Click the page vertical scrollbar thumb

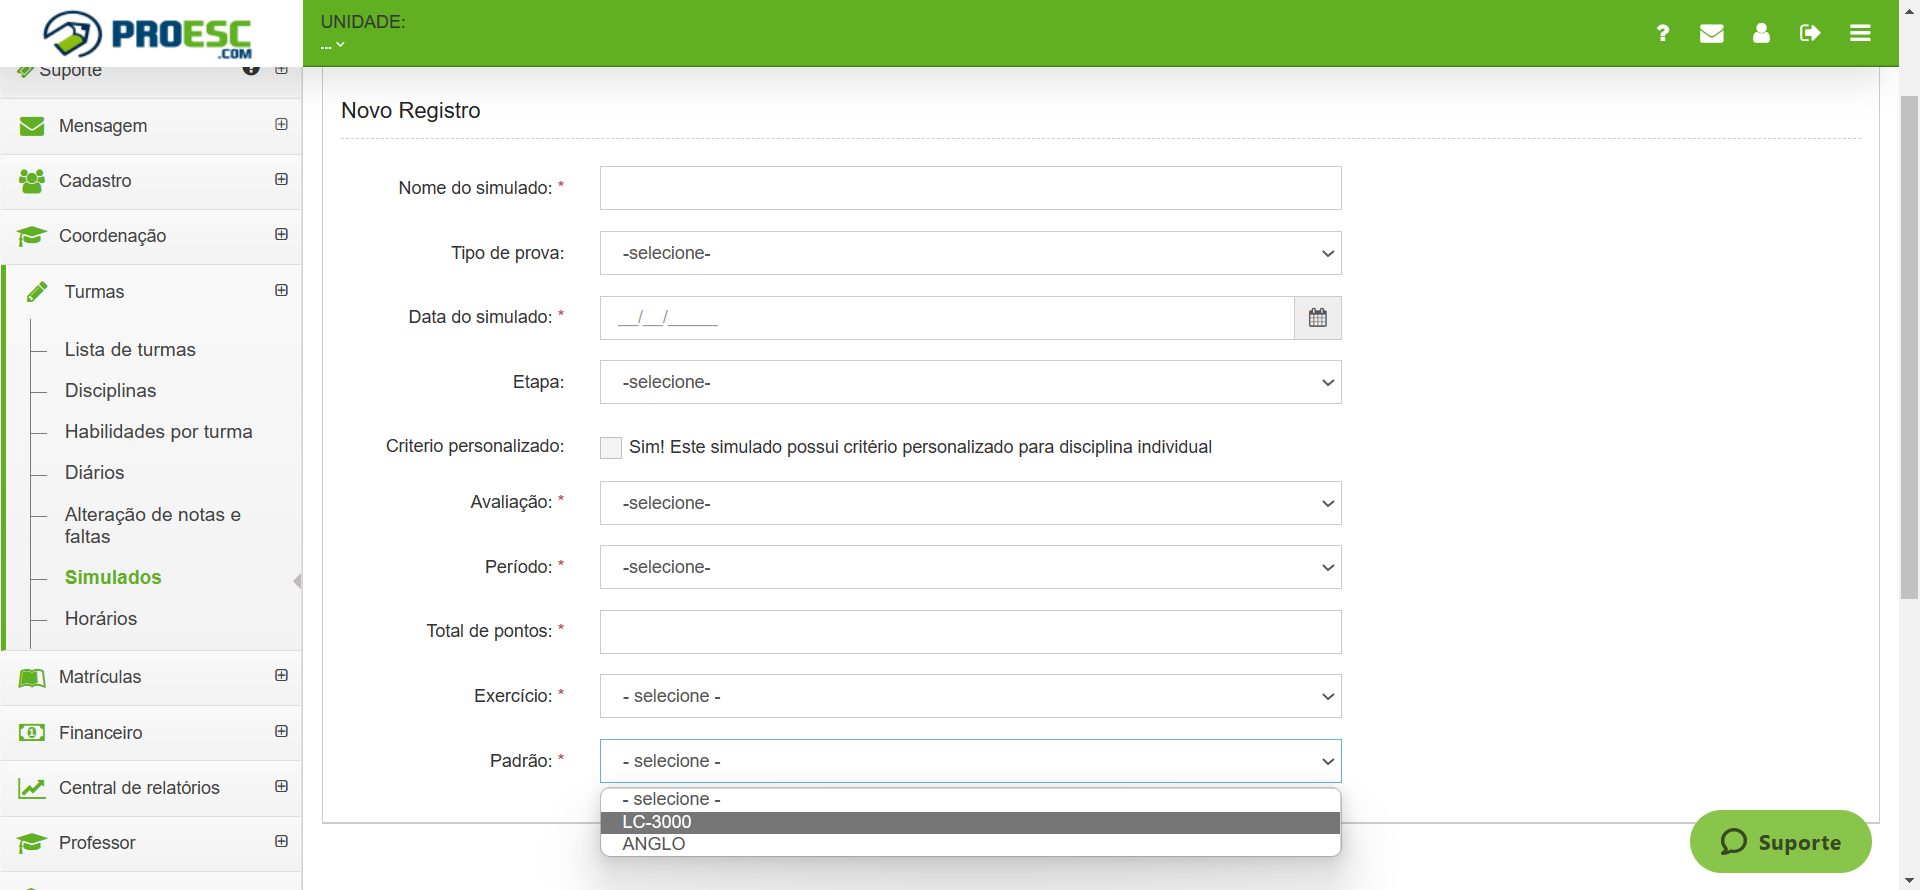pos(1909,348)
